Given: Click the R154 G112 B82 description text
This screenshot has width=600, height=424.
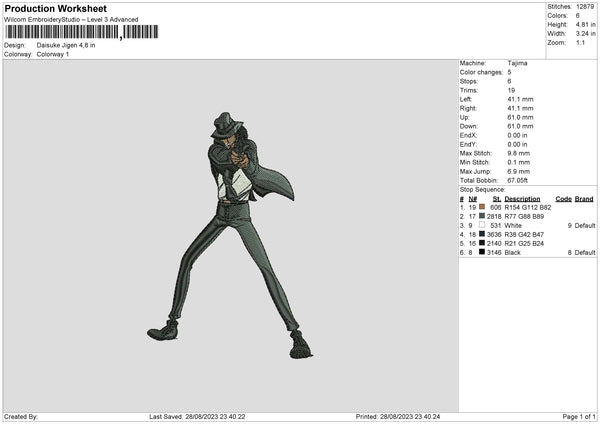Looking at the screenshot, I should (x=528, y=207).
